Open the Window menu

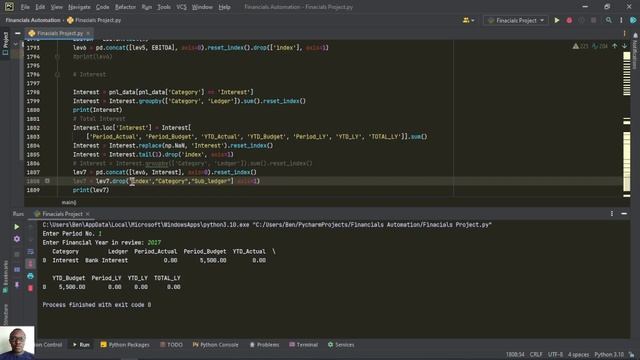pos(202,7)
